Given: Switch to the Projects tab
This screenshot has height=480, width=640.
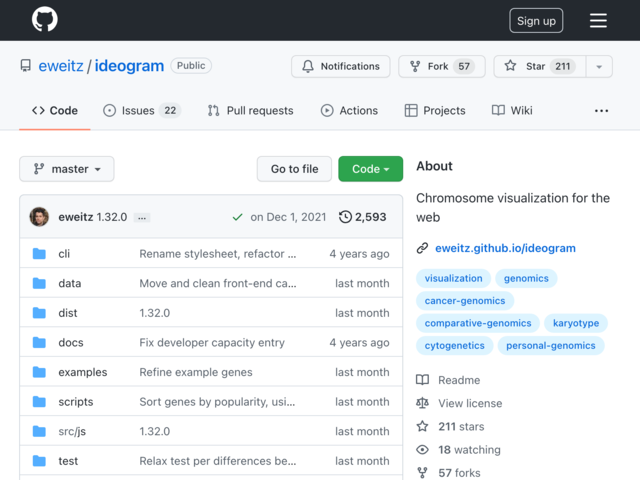Looking at the screenshot, I should tap(435, 111).
